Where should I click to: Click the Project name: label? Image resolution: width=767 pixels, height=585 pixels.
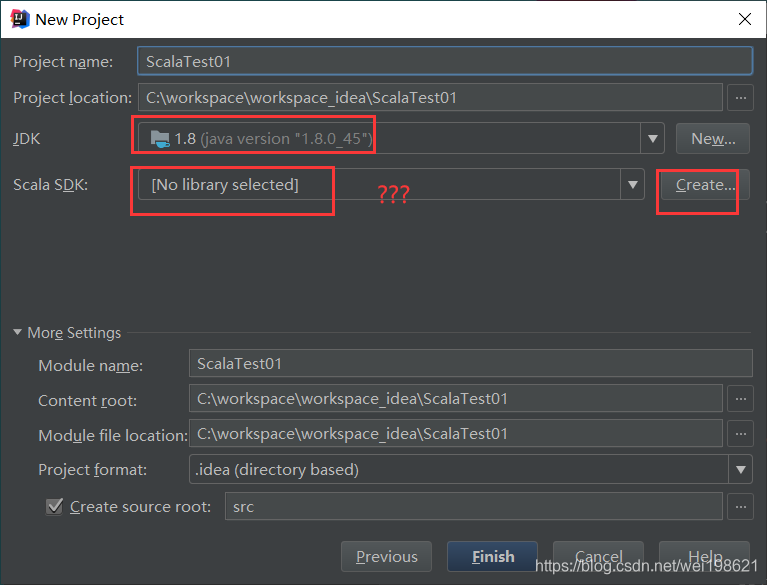pyautogui.click(x=63, y=62)
